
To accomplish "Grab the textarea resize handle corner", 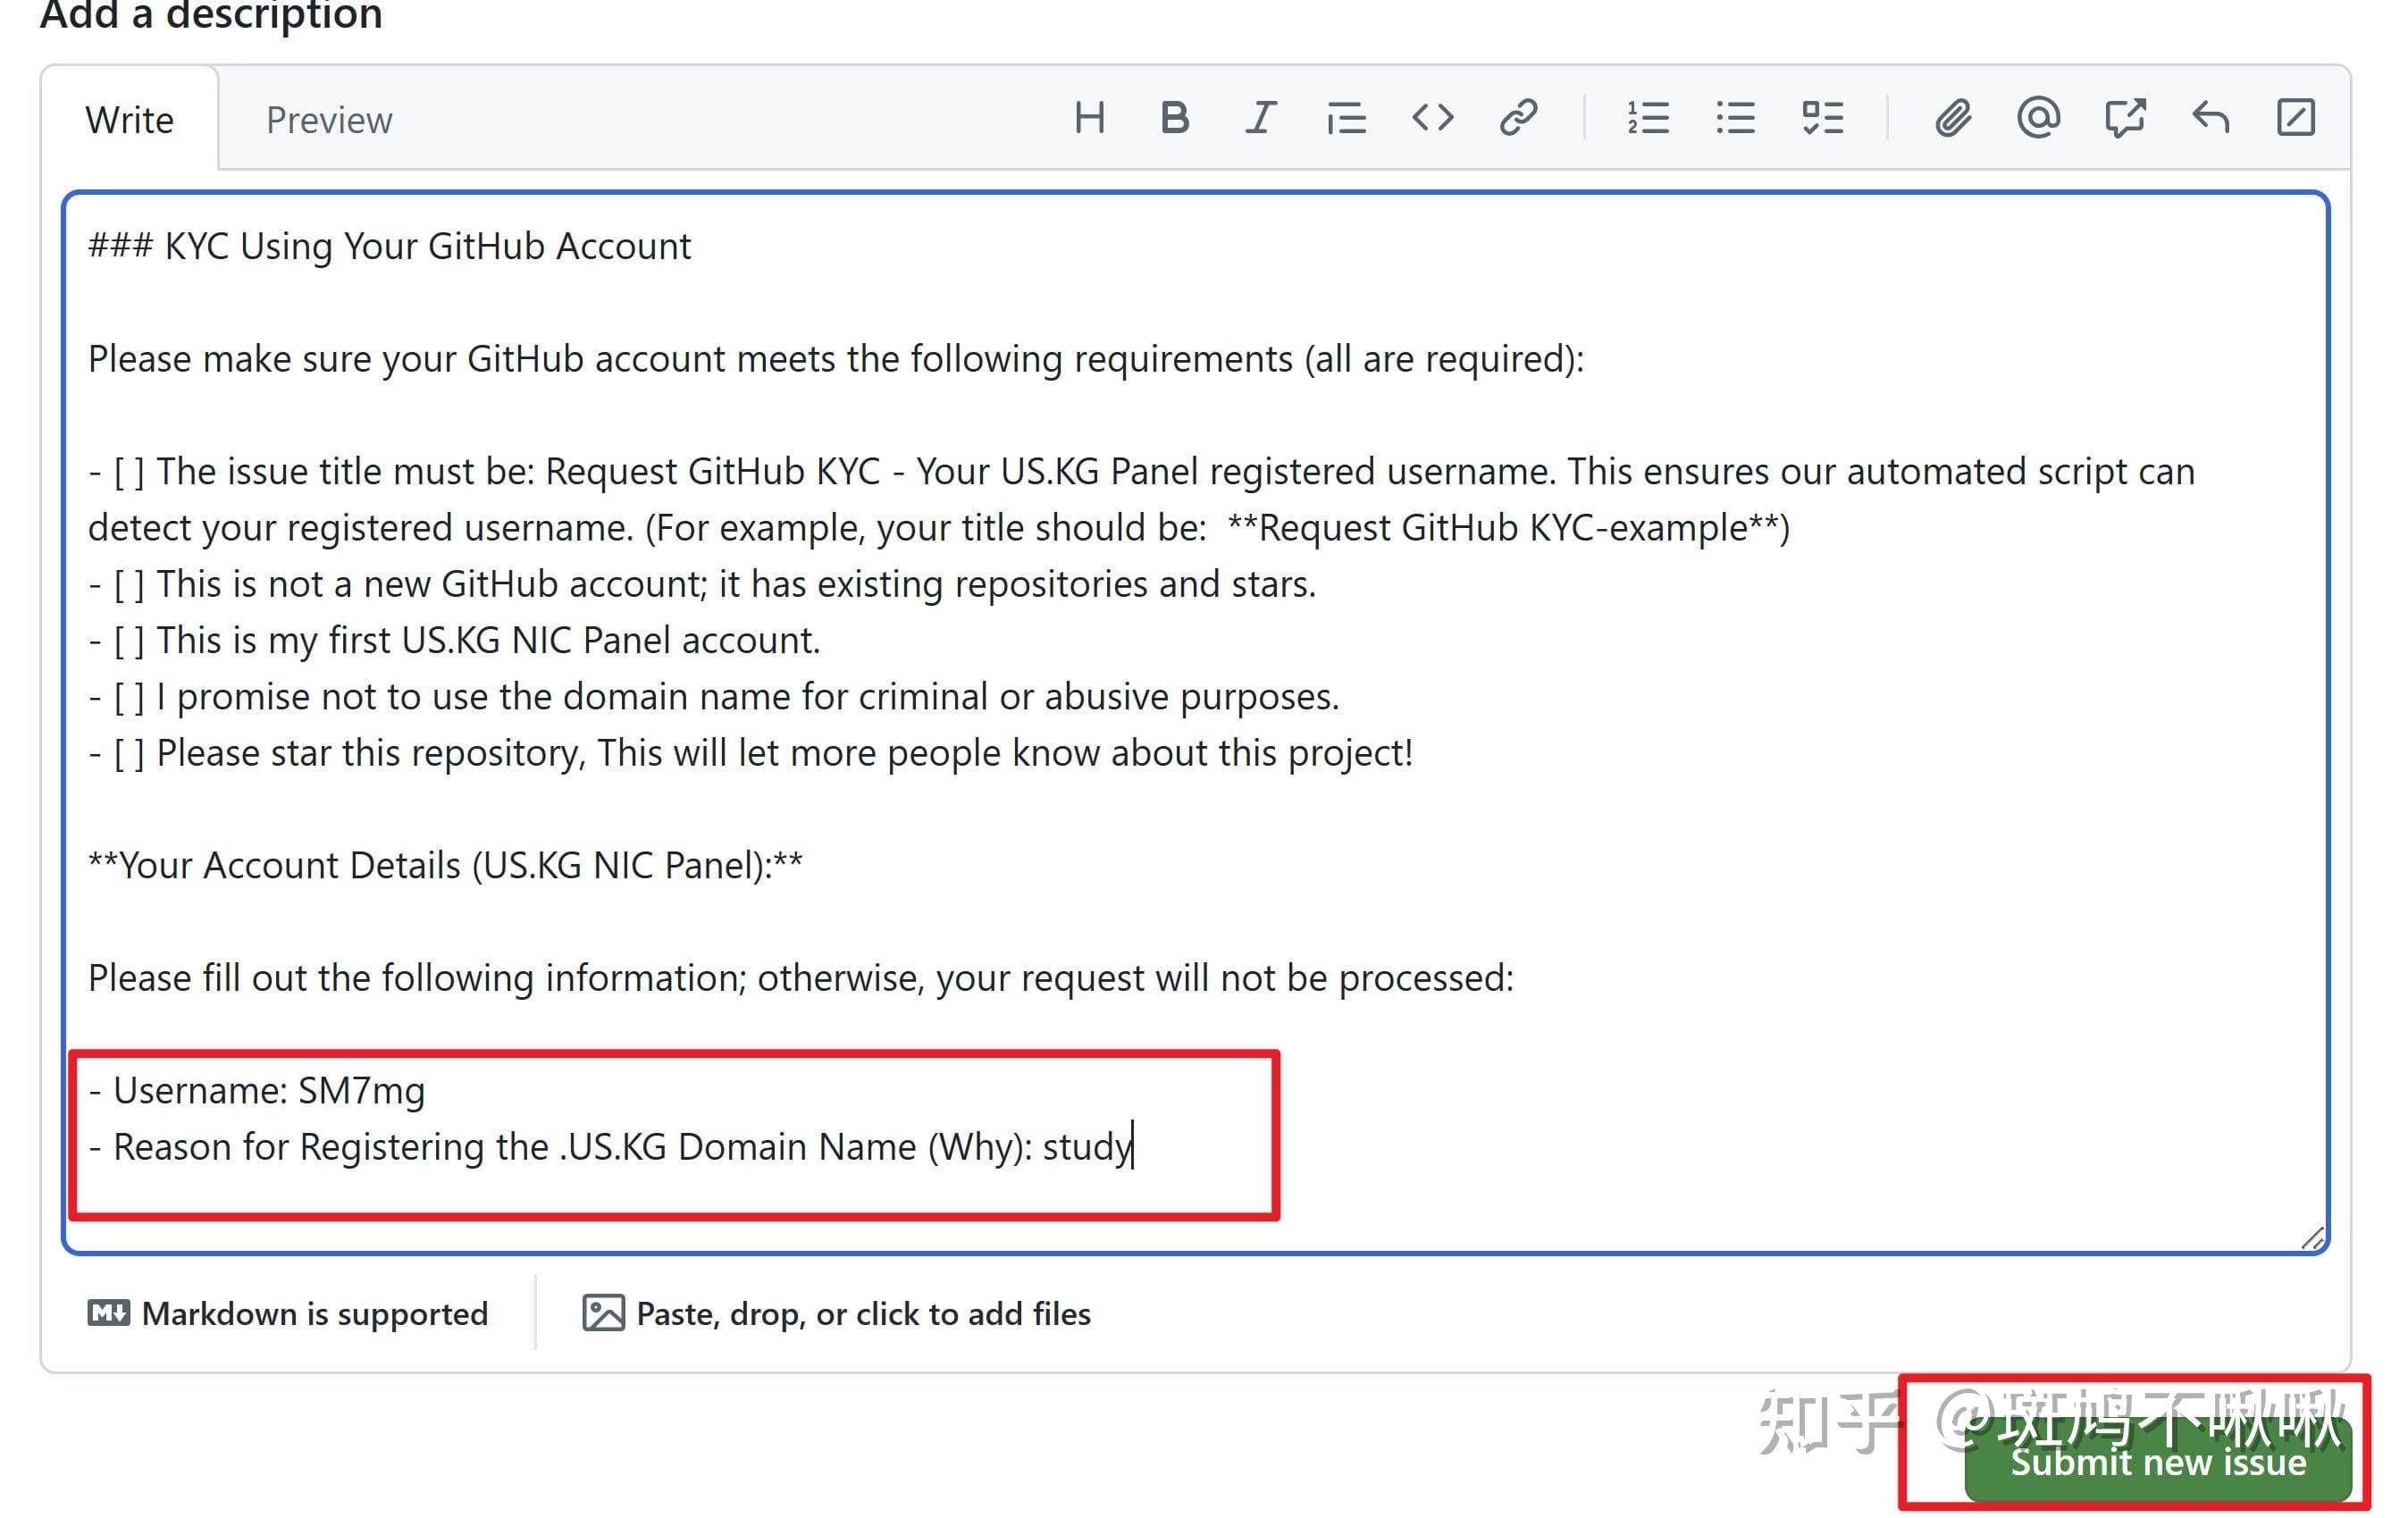I will click(x=2312, y=1238).
